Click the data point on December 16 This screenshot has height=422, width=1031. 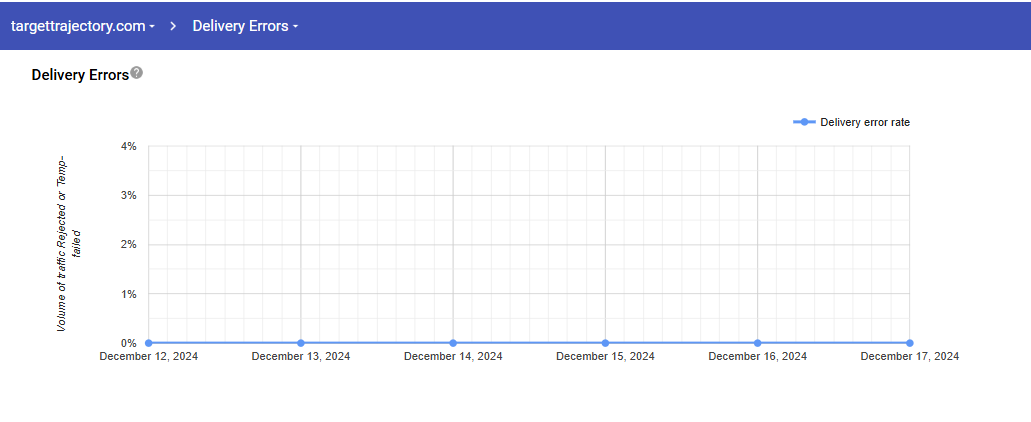757,343
